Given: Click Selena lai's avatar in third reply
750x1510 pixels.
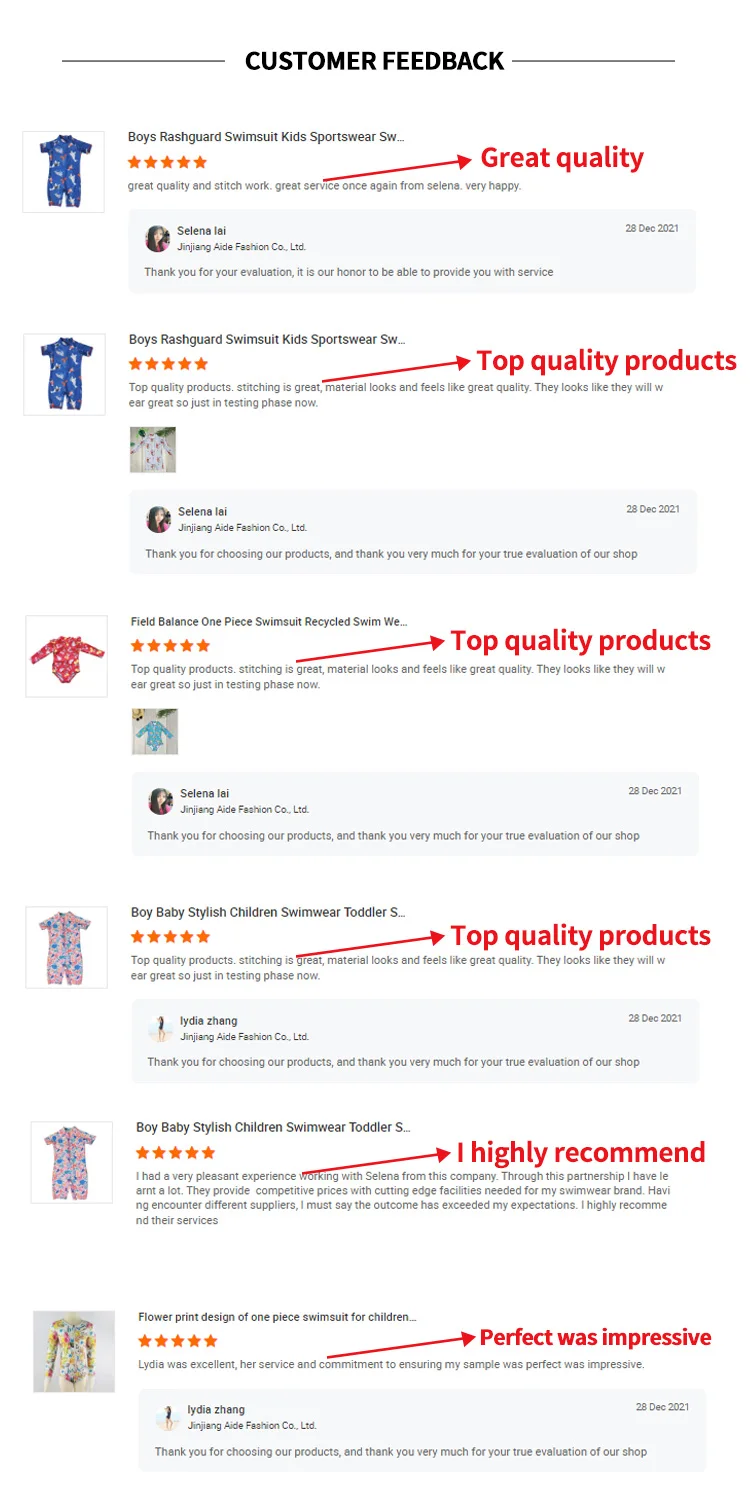Looking at the screenshot, I should pos(161,801).
